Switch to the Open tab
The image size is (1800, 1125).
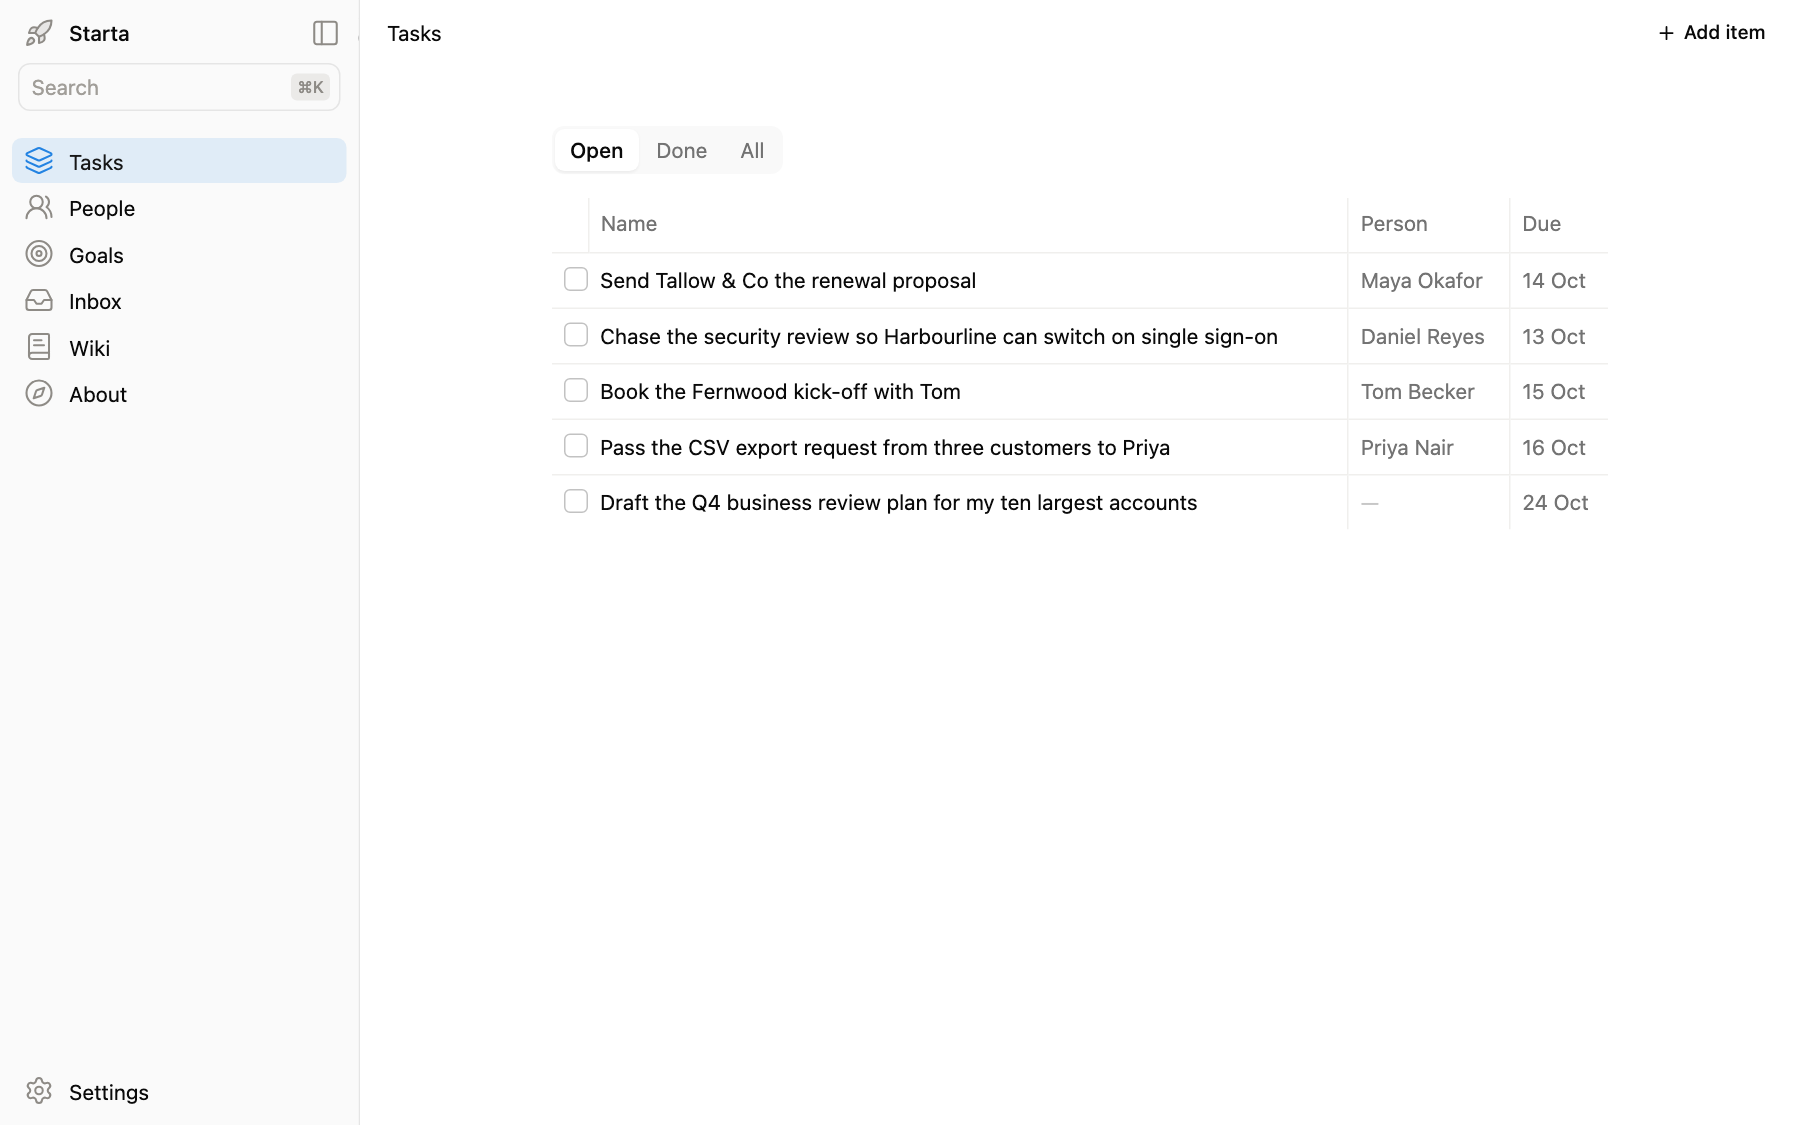pos(597,150)
